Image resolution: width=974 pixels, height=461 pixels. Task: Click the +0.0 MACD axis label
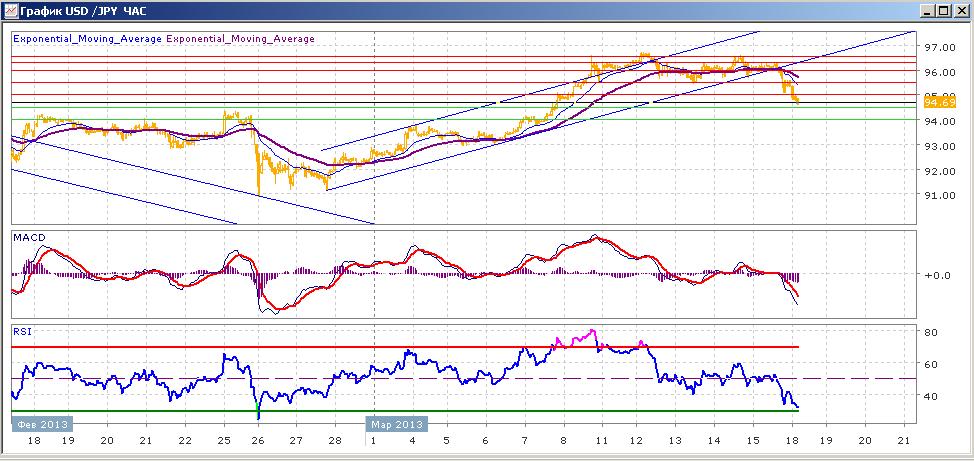[x=937, y=275]
